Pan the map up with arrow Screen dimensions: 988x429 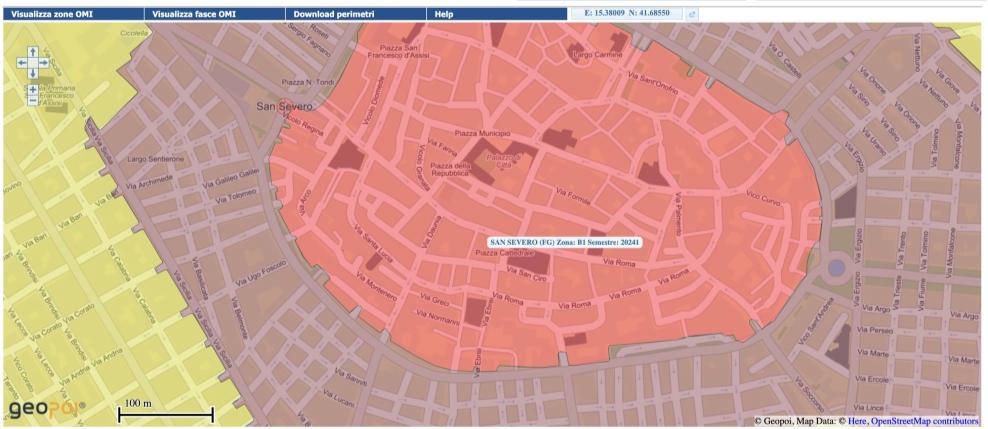[33, 50]
